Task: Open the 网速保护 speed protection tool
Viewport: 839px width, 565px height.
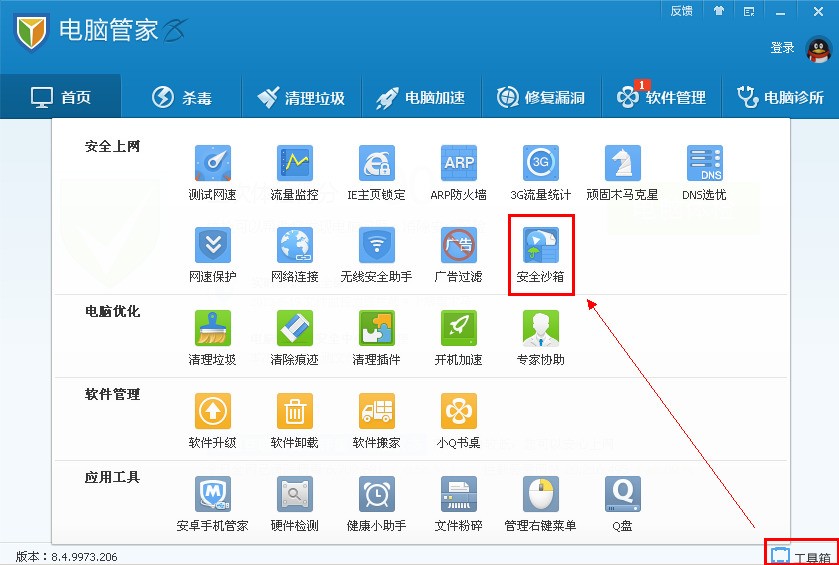Action: click(x=212, y=255)
